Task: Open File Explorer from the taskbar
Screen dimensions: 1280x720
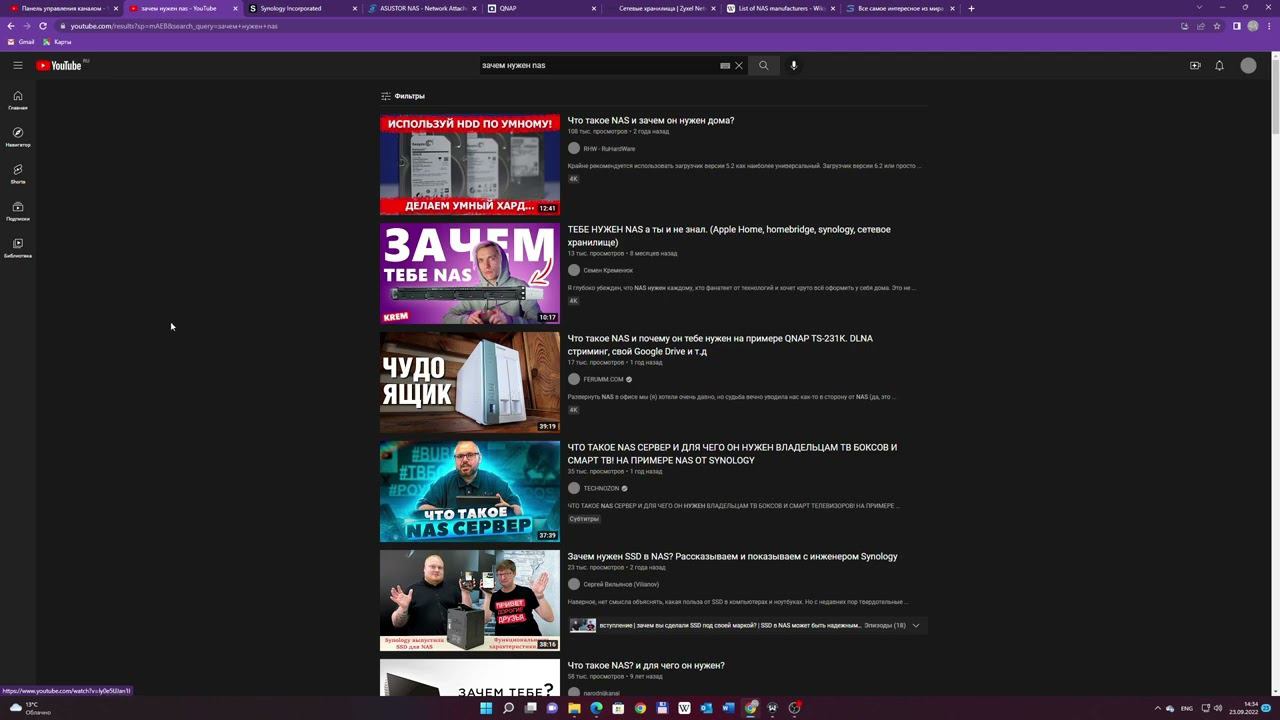Action: 574,708
